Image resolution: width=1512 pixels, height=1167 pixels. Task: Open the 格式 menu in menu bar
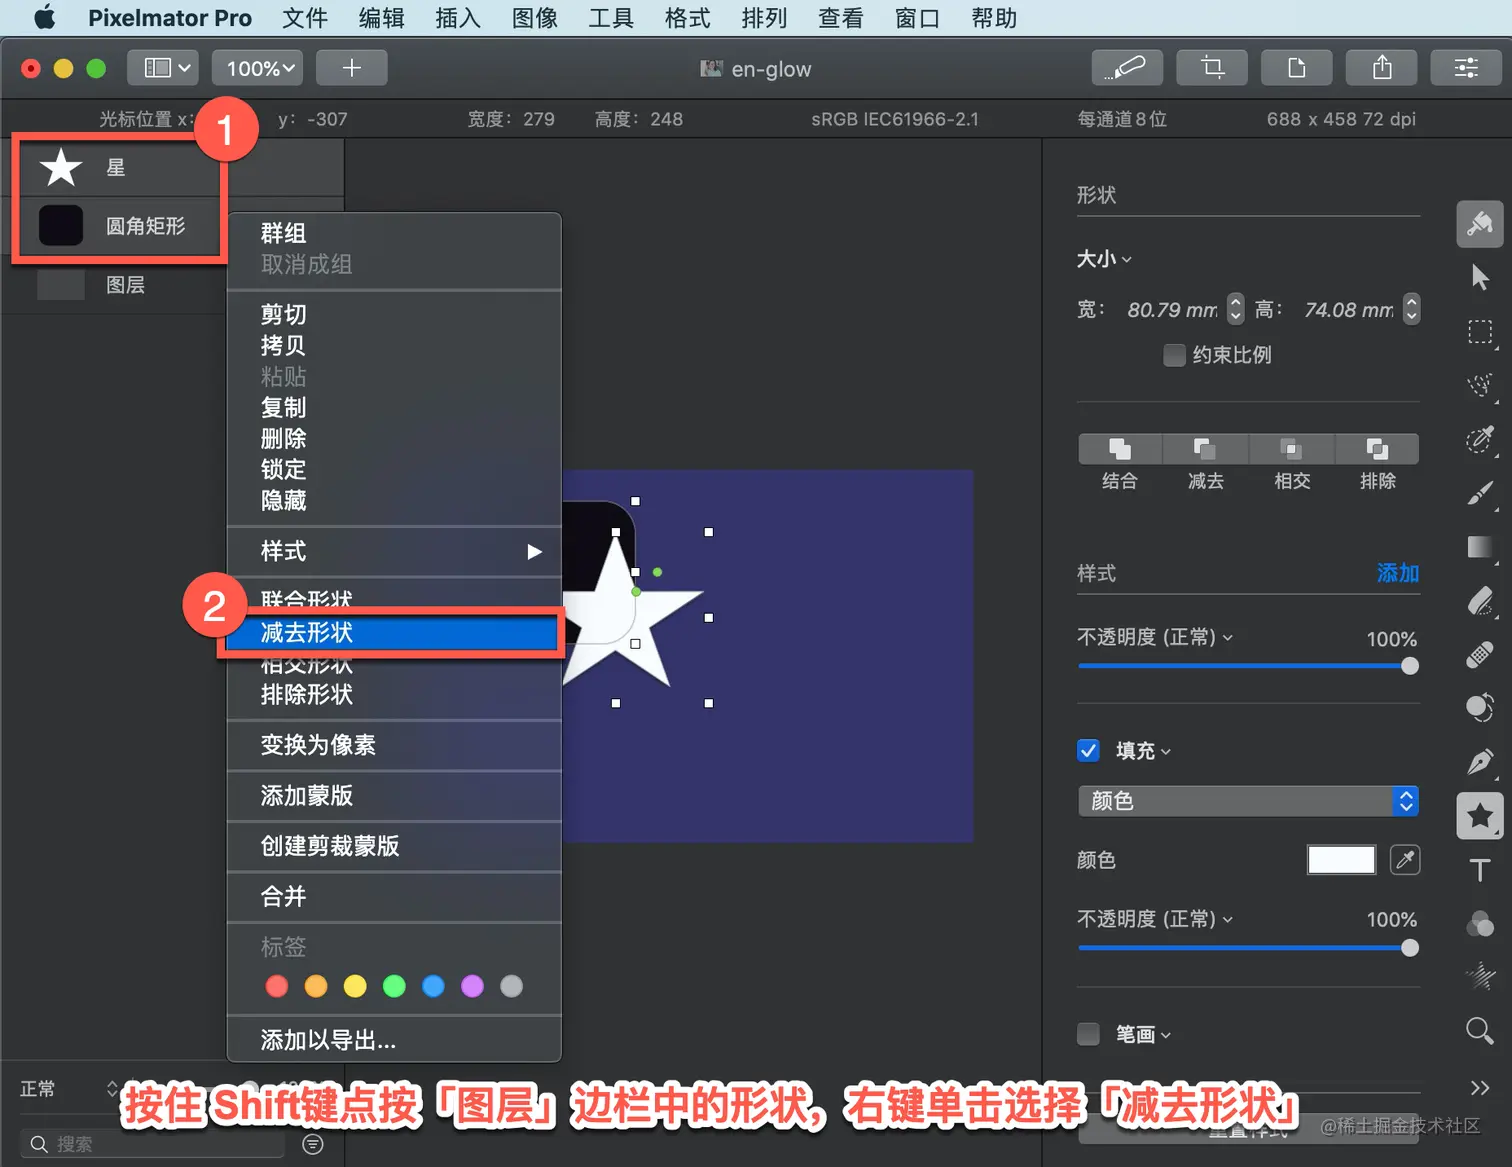click(687, 18)
